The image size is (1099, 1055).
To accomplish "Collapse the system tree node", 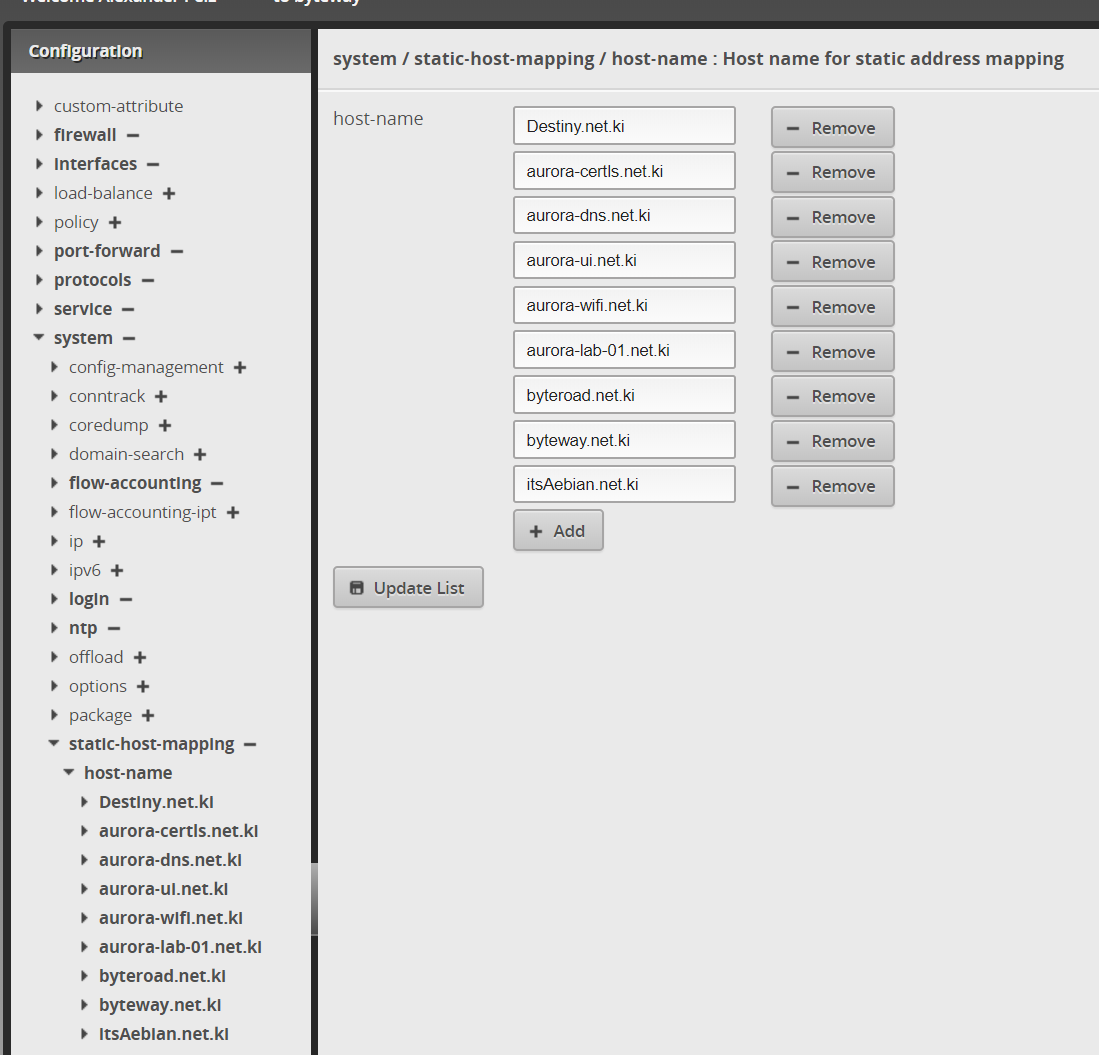I will pos(39,338).
